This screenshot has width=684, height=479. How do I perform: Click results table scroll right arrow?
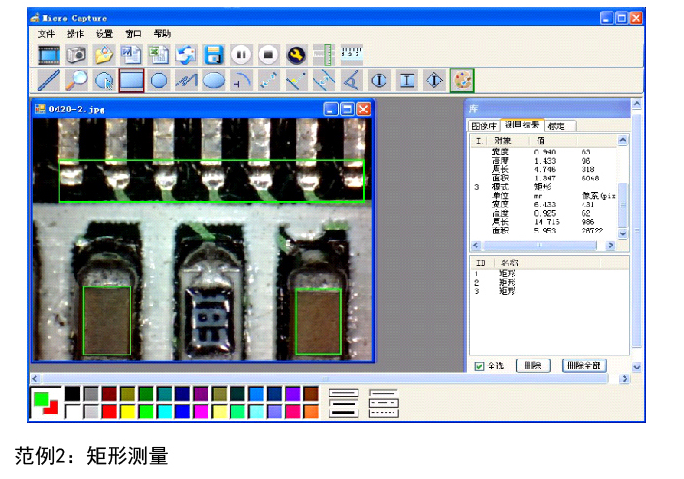(610, 246)
